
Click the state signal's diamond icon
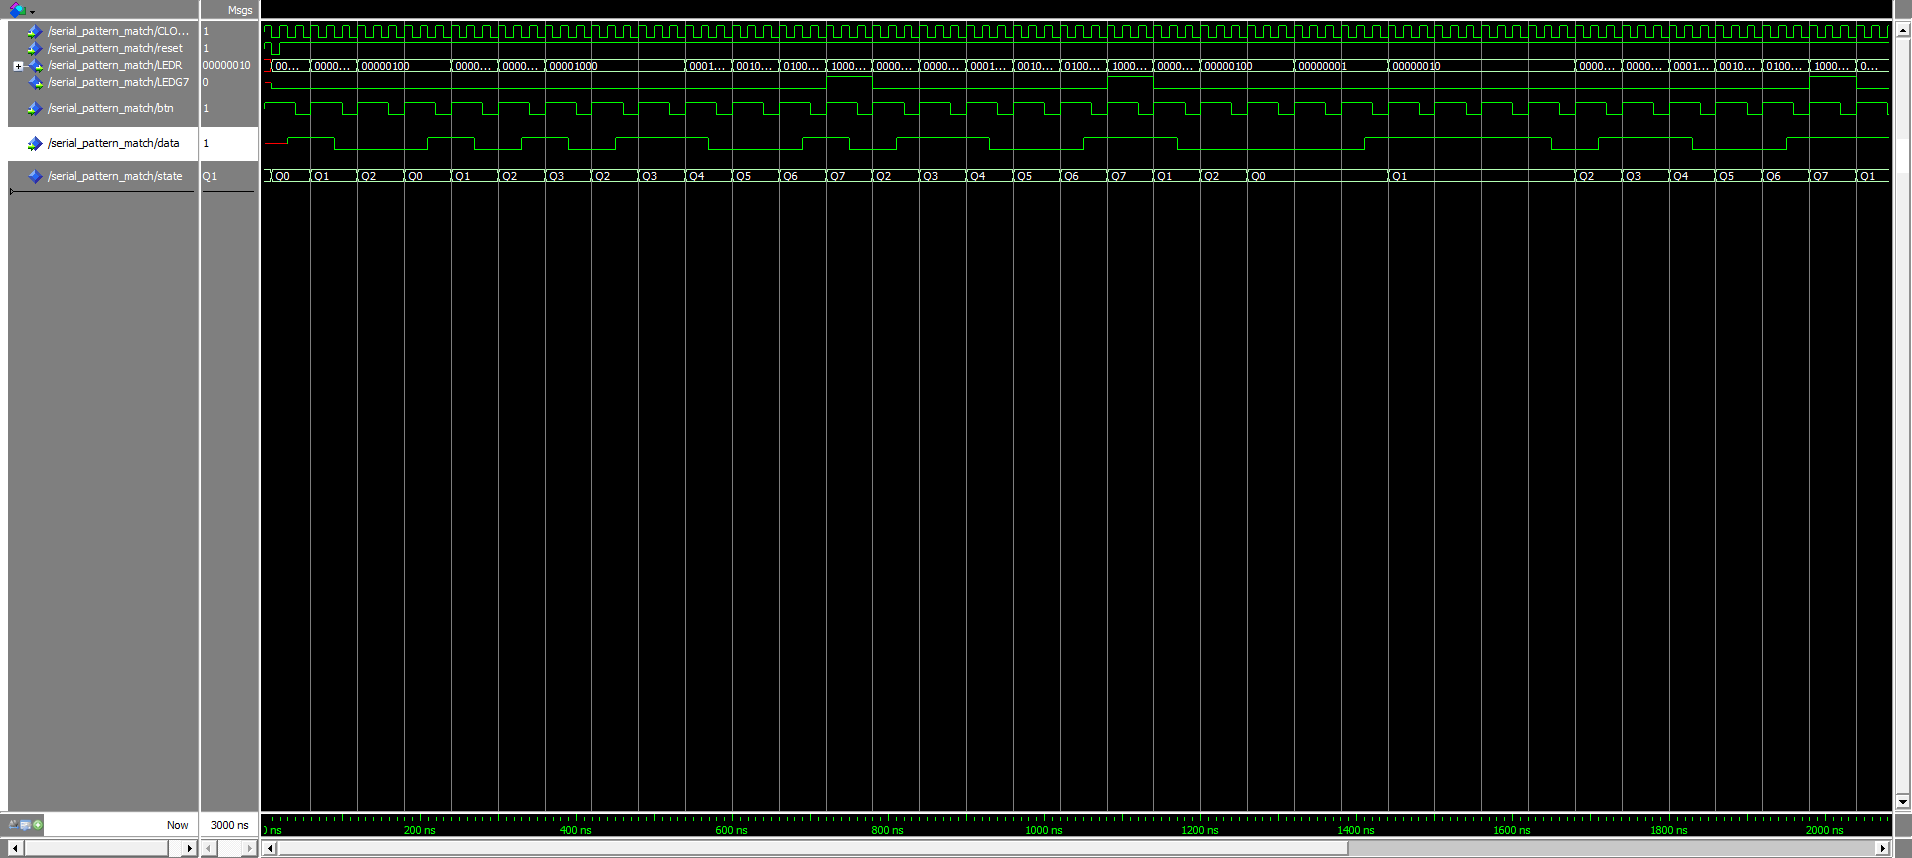click(35, 176)
